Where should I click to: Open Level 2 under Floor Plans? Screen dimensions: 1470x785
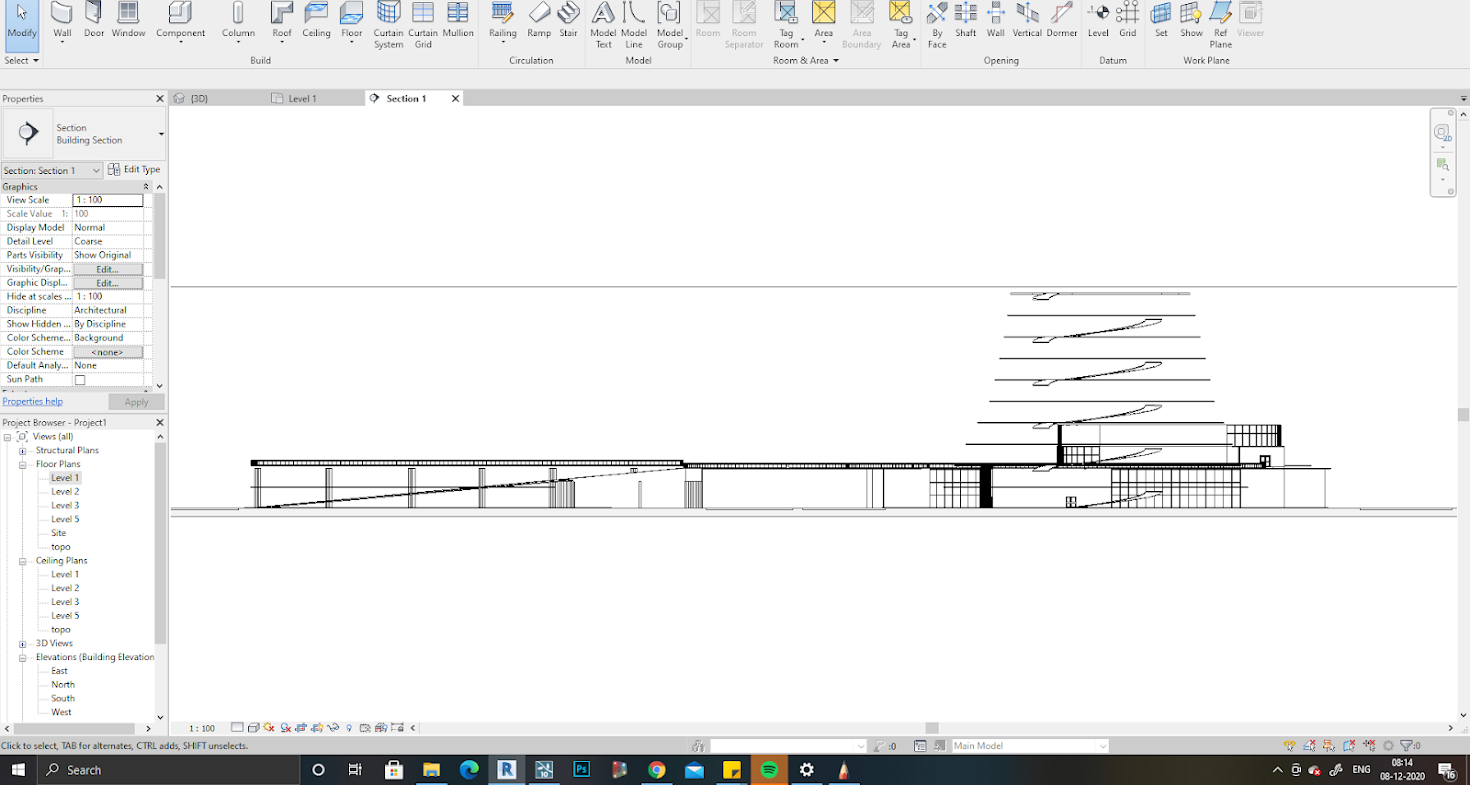65,492
